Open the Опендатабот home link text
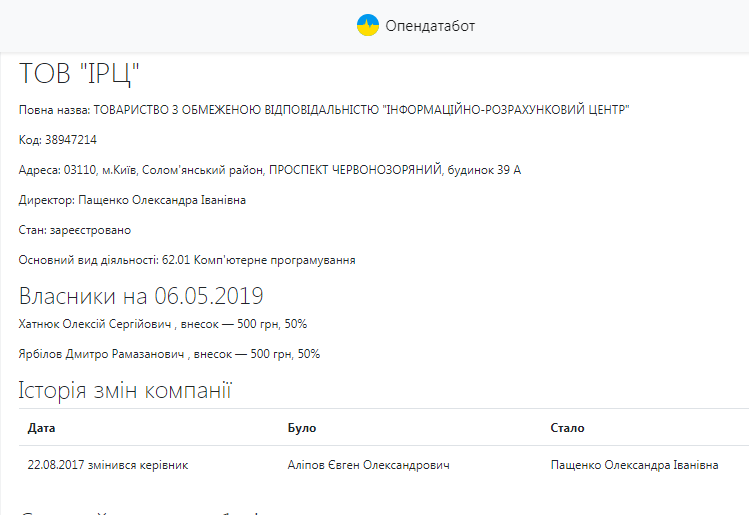This screenshot has height=515, width=749. (430, 26)
